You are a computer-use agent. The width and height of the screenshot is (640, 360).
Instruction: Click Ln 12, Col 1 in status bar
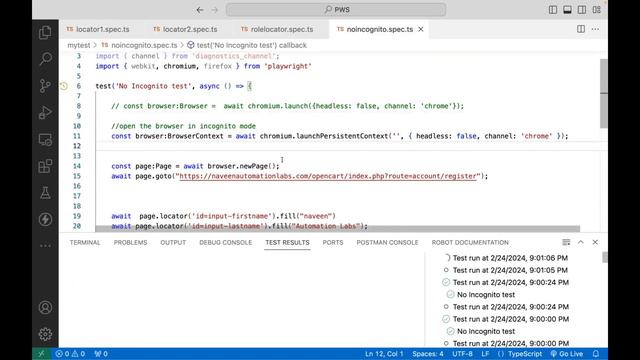384,354
